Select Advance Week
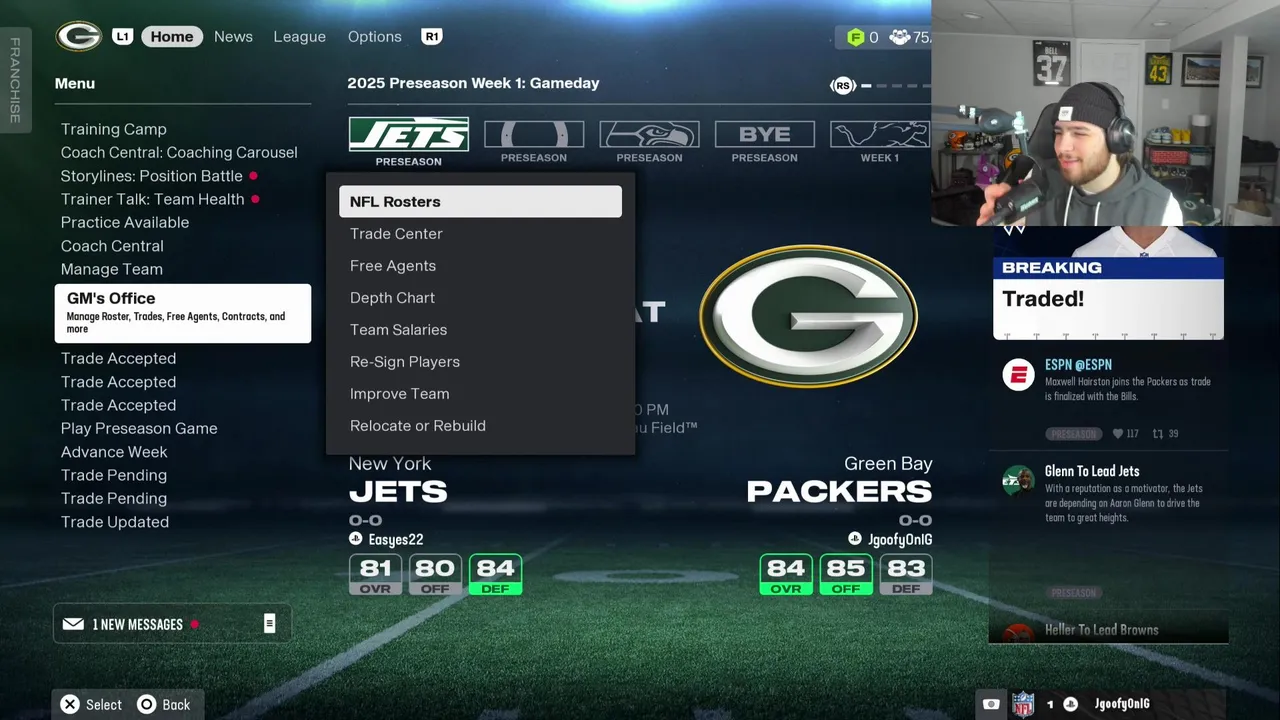The height and width of the screenshot is (720, 1280). coord(114,452)
